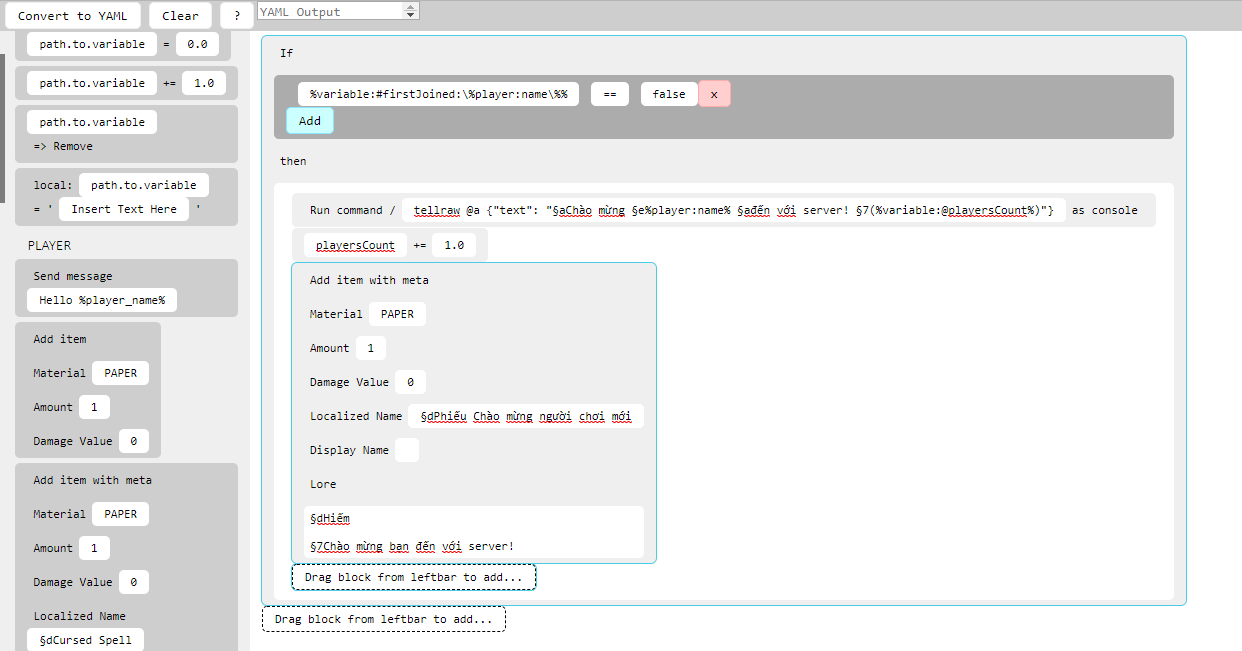Open the help panel via question mark icon
Screen dimensions: 1242x651
pos(236,15)
